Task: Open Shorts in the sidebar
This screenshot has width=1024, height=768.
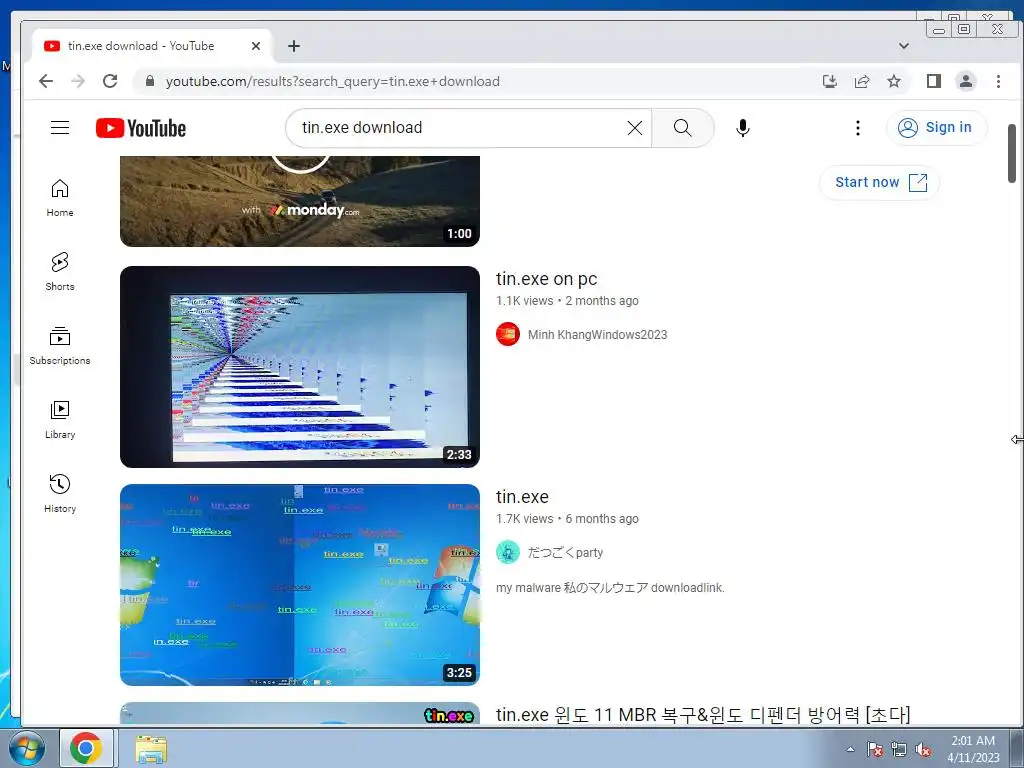Action: (x=60, y=272)
